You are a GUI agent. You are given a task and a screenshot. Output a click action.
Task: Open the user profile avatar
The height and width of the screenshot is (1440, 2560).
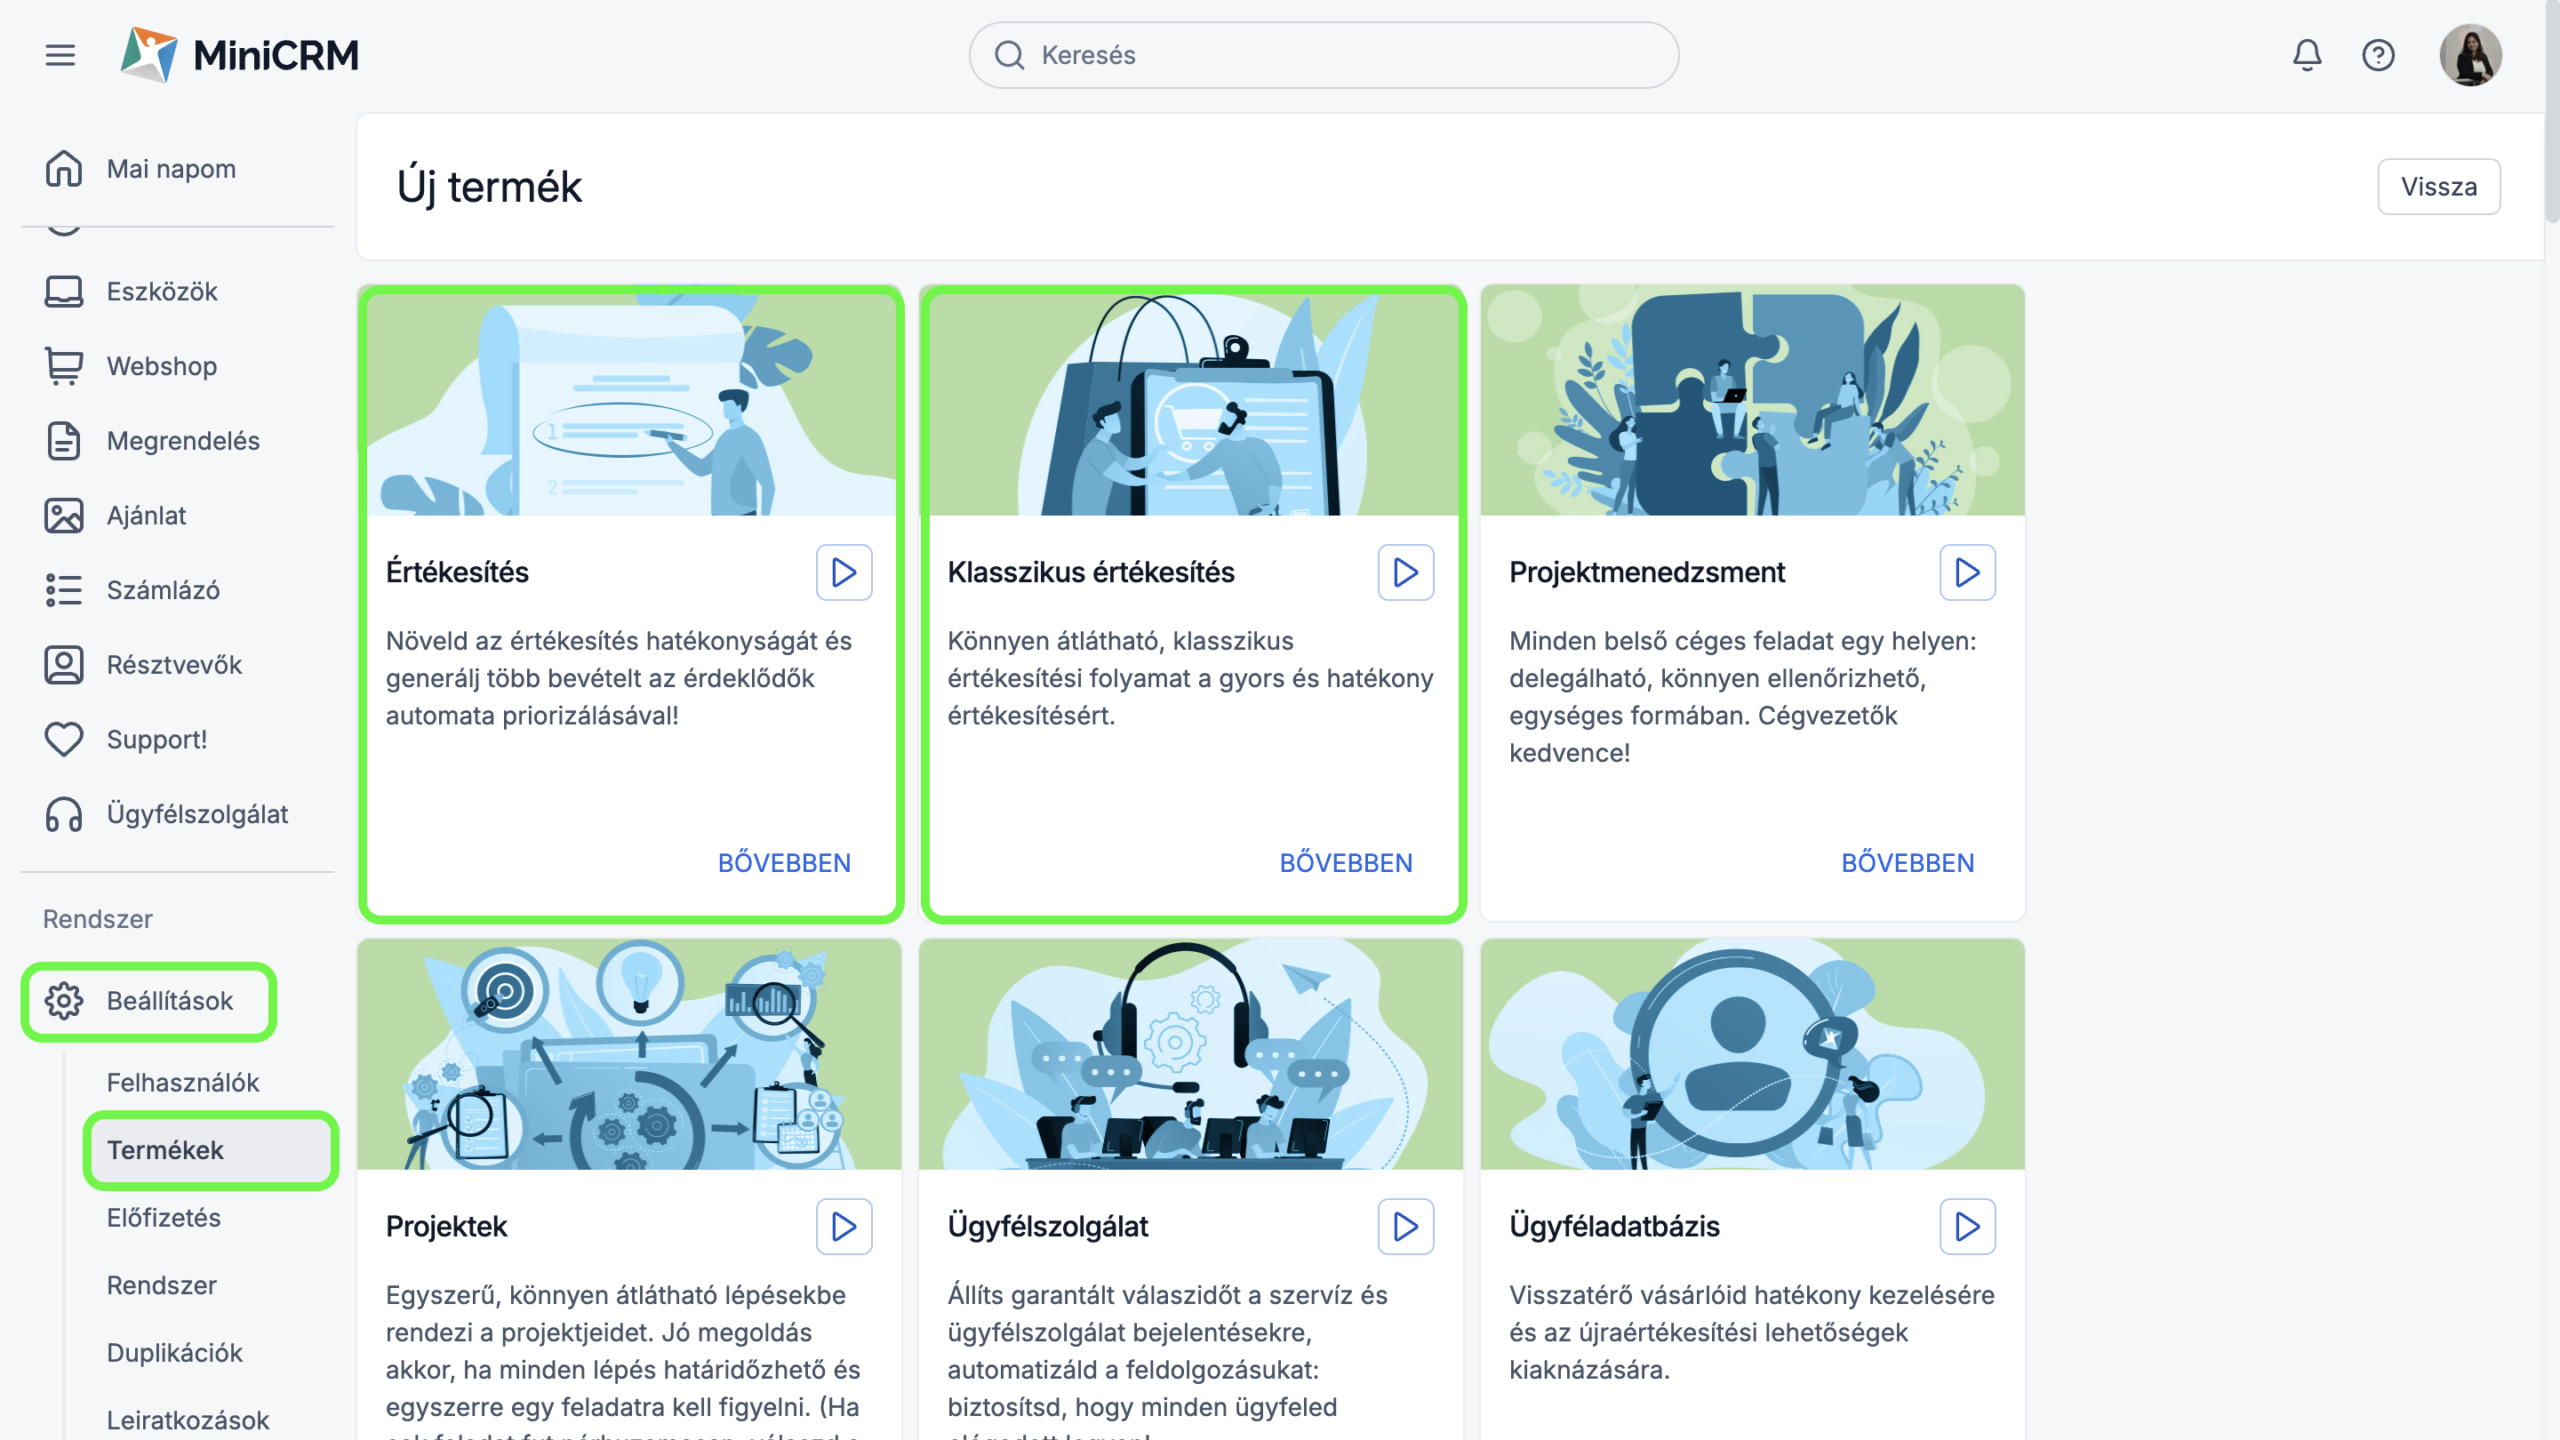2470,55
